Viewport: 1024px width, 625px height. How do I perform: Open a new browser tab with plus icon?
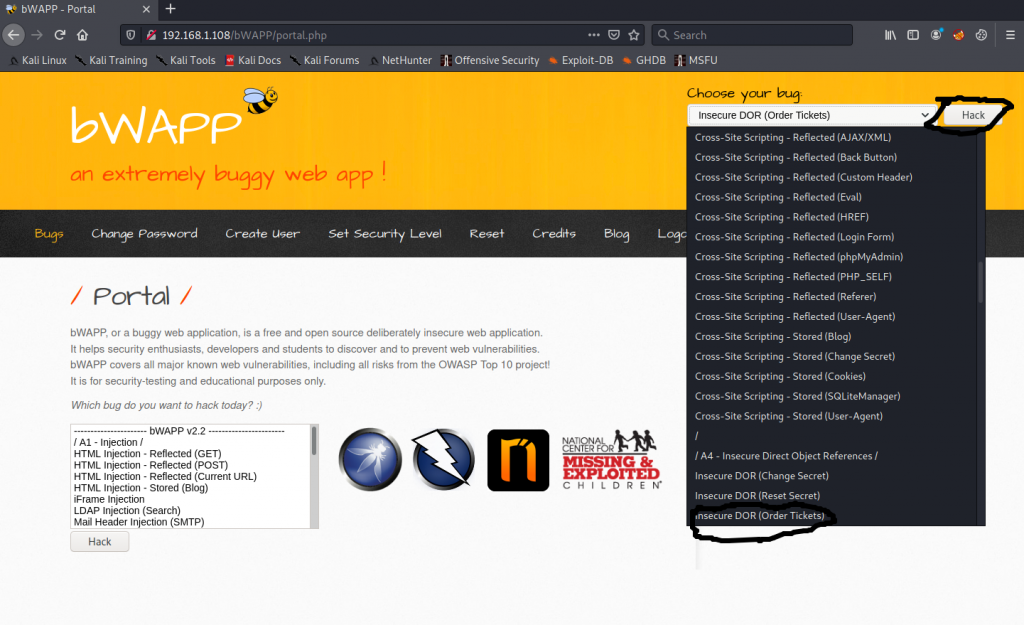tap(170, 9)
